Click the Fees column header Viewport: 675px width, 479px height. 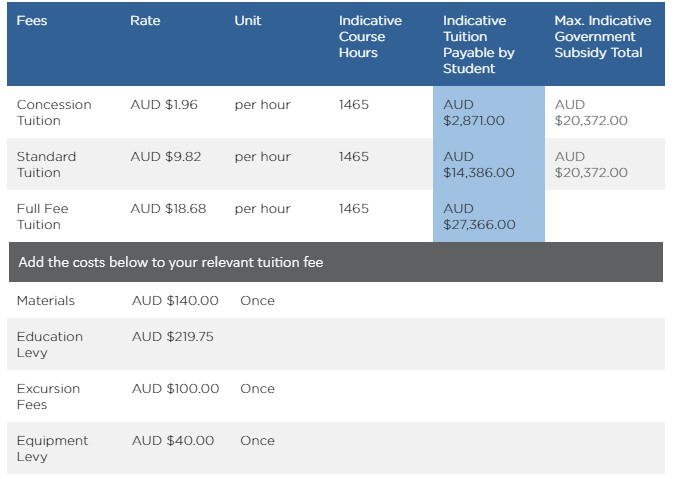click(32, 21)
